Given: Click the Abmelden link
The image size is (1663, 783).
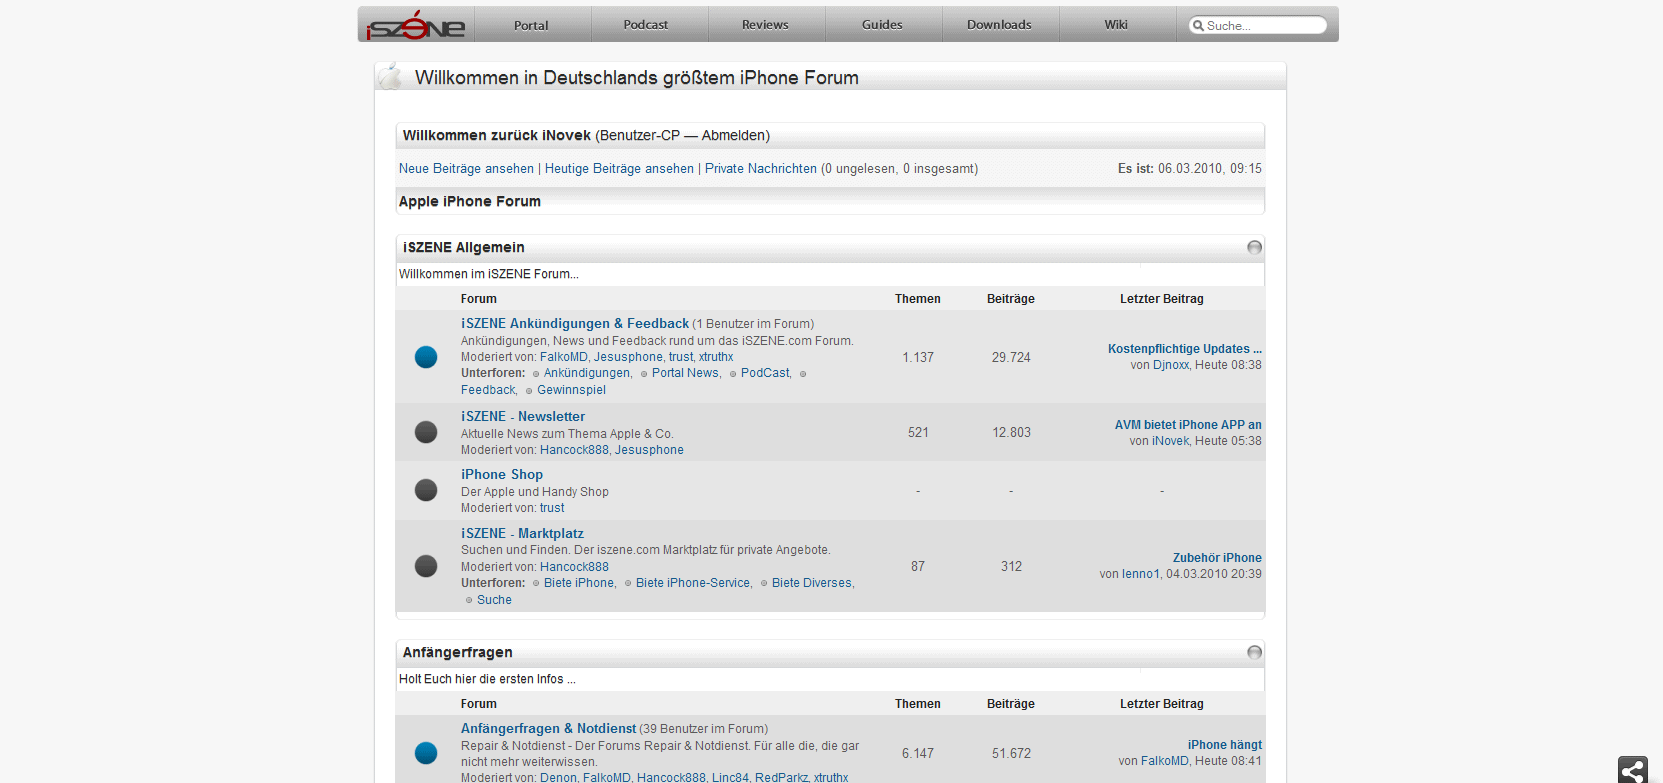Looking at the screenshot, I should (733, 135).
